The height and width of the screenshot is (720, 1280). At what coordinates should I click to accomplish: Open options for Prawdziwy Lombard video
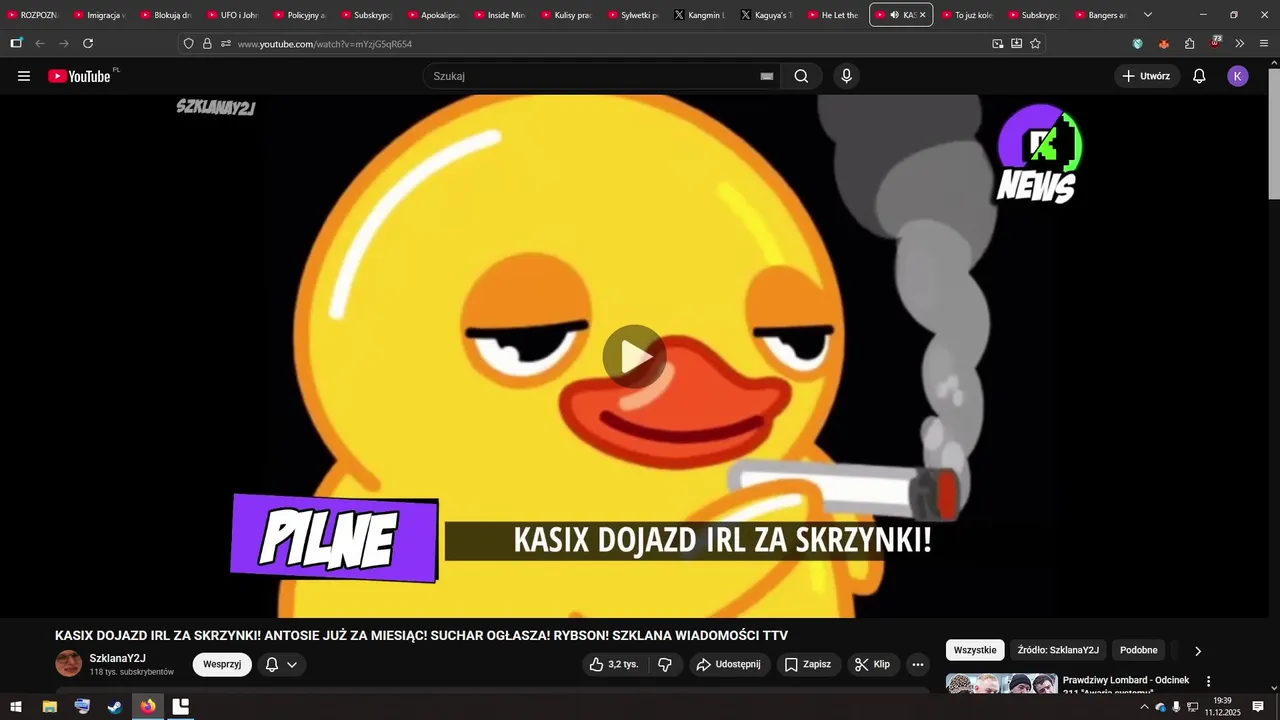tap(1208, 681)
